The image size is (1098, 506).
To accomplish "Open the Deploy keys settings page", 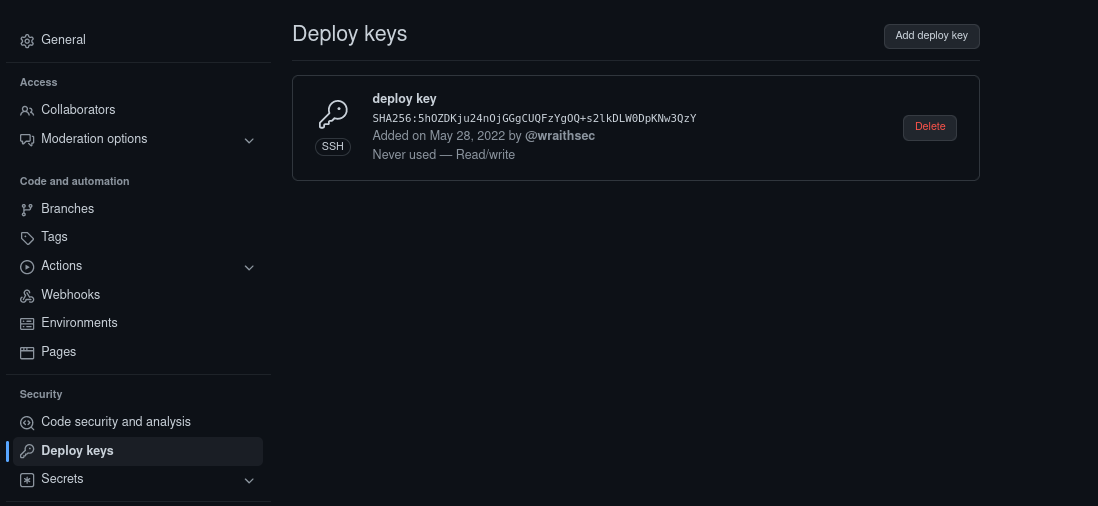I will click(77, 451).
